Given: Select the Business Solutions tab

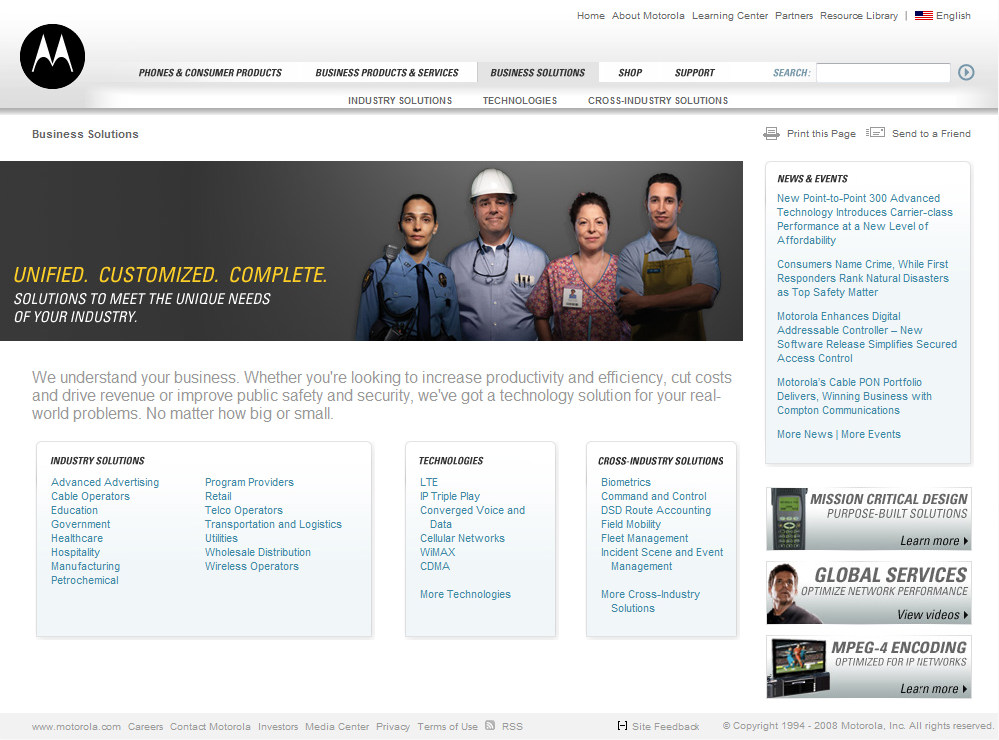Looking at the screenshot, I should (x=537, y=73).
